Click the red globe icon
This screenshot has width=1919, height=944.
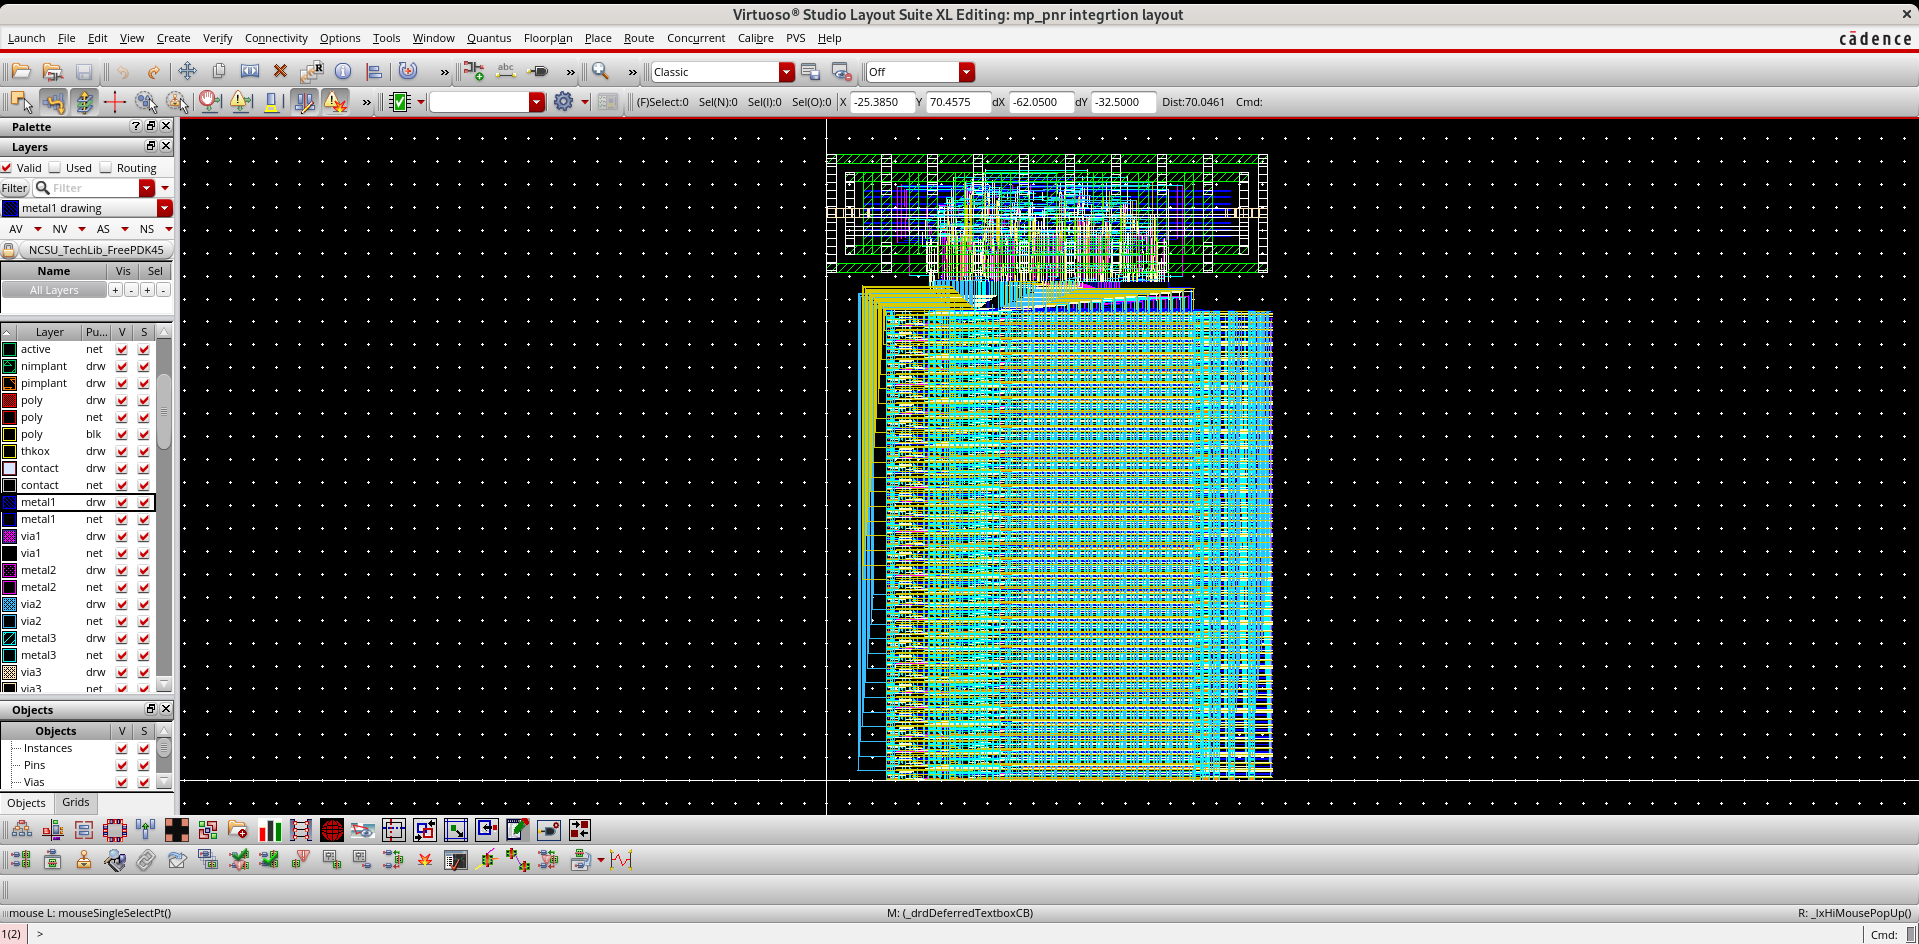pyautogui.click(x=332, y=830)
